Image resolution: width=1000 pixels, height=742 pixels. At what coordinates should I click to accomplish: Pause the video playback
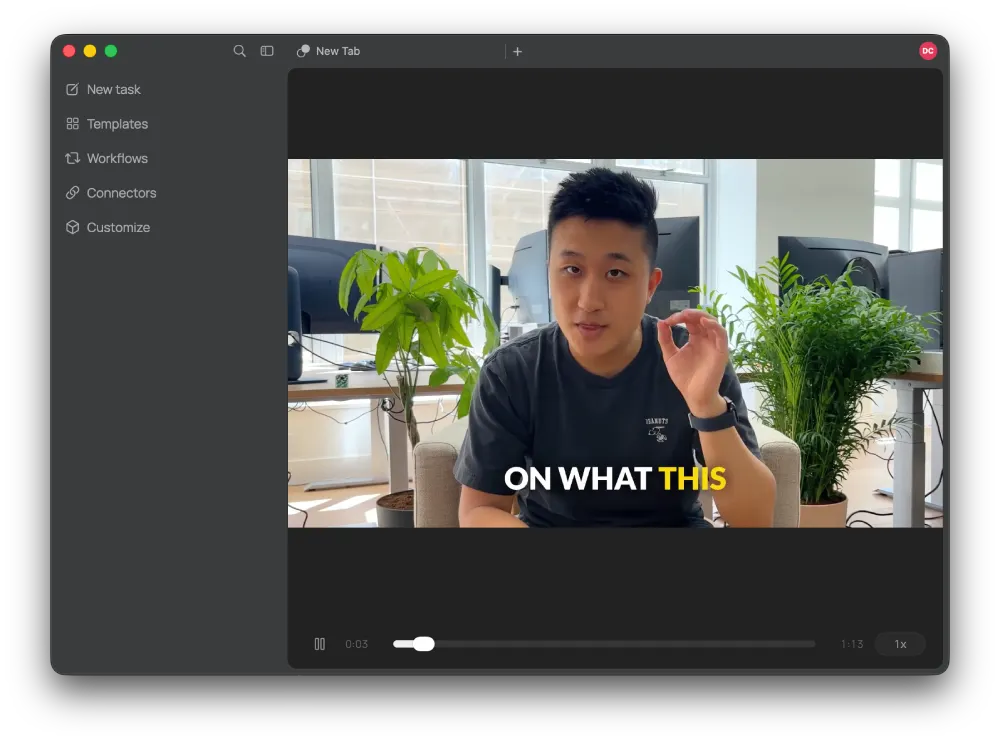tap(320, 644)
